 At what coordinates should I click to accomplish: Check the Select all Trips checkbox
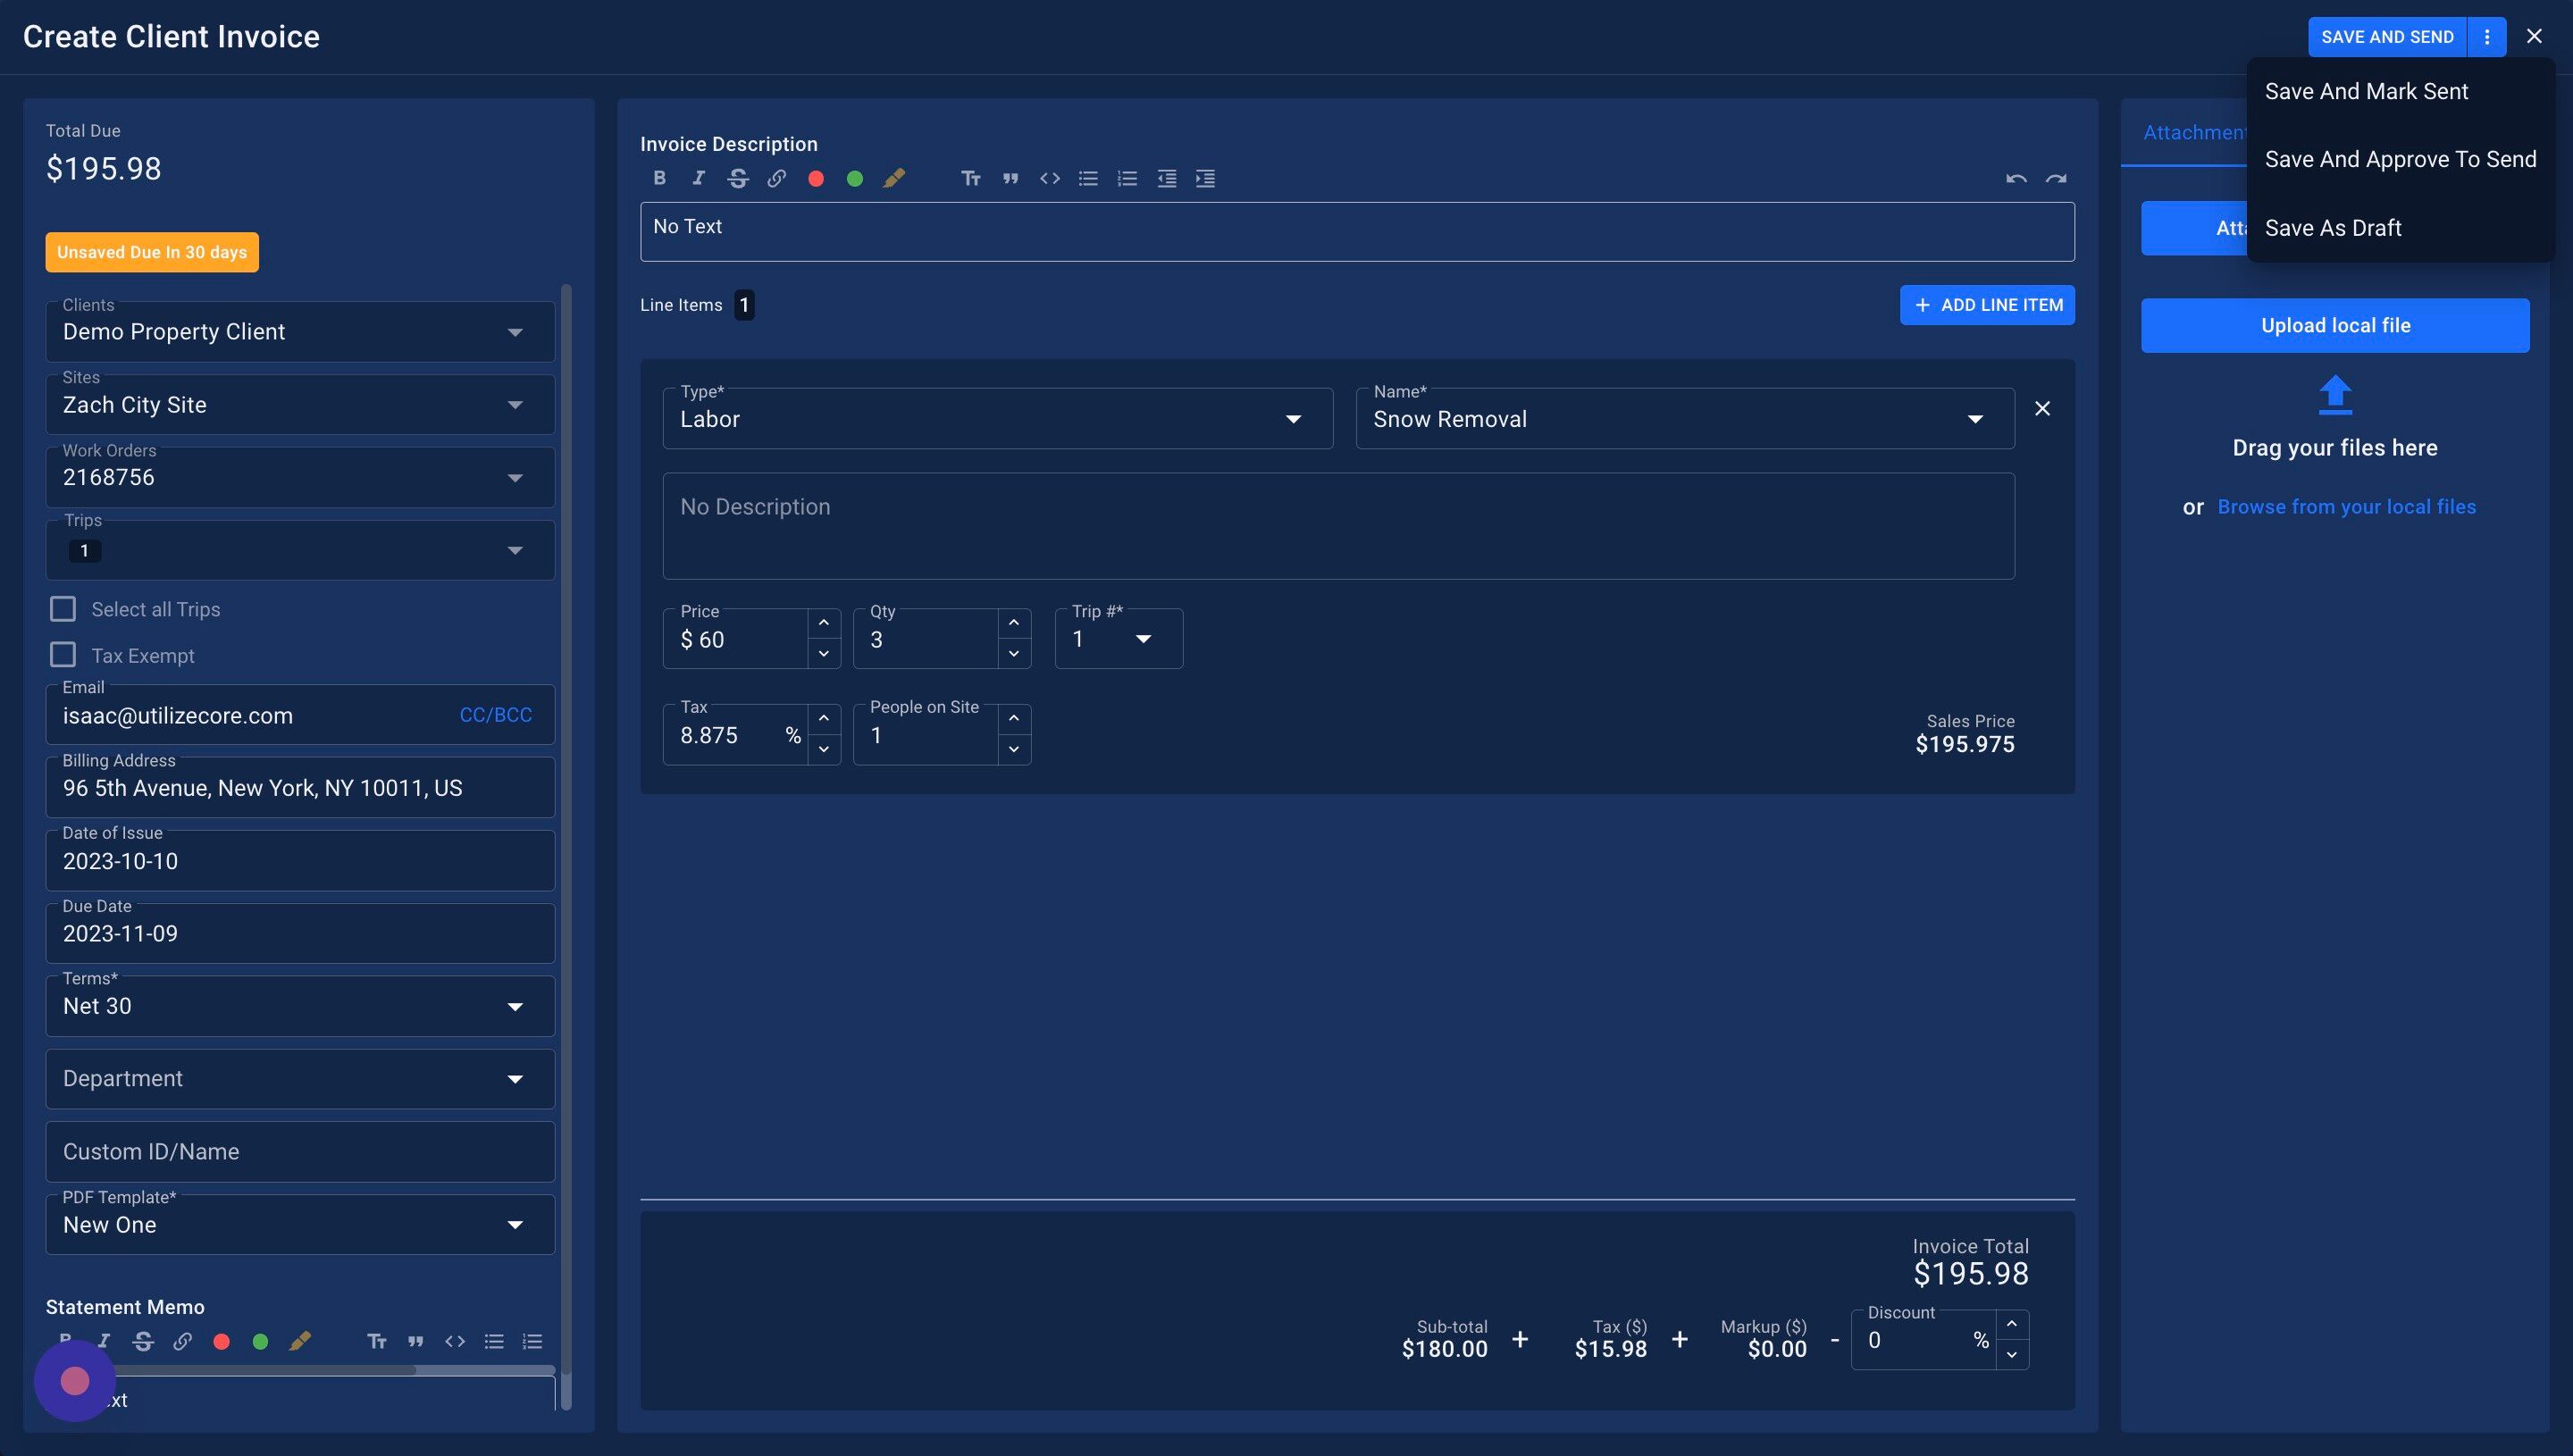click(x=63, y=609)
